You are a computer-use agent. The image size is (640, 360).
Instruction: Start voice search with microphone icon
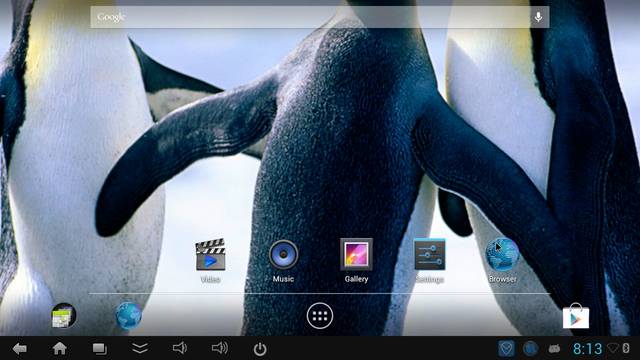point(538,17)
